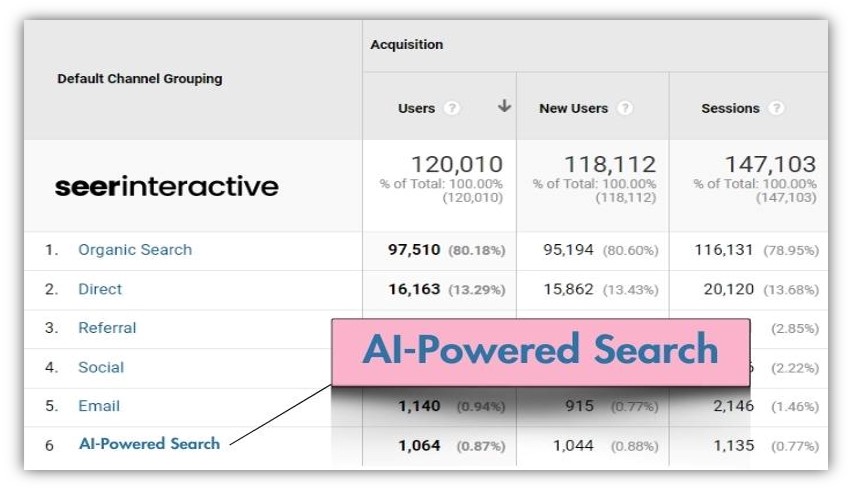
Task: Open the AI-Powered Search channel link
Action: tap(149, 444)
